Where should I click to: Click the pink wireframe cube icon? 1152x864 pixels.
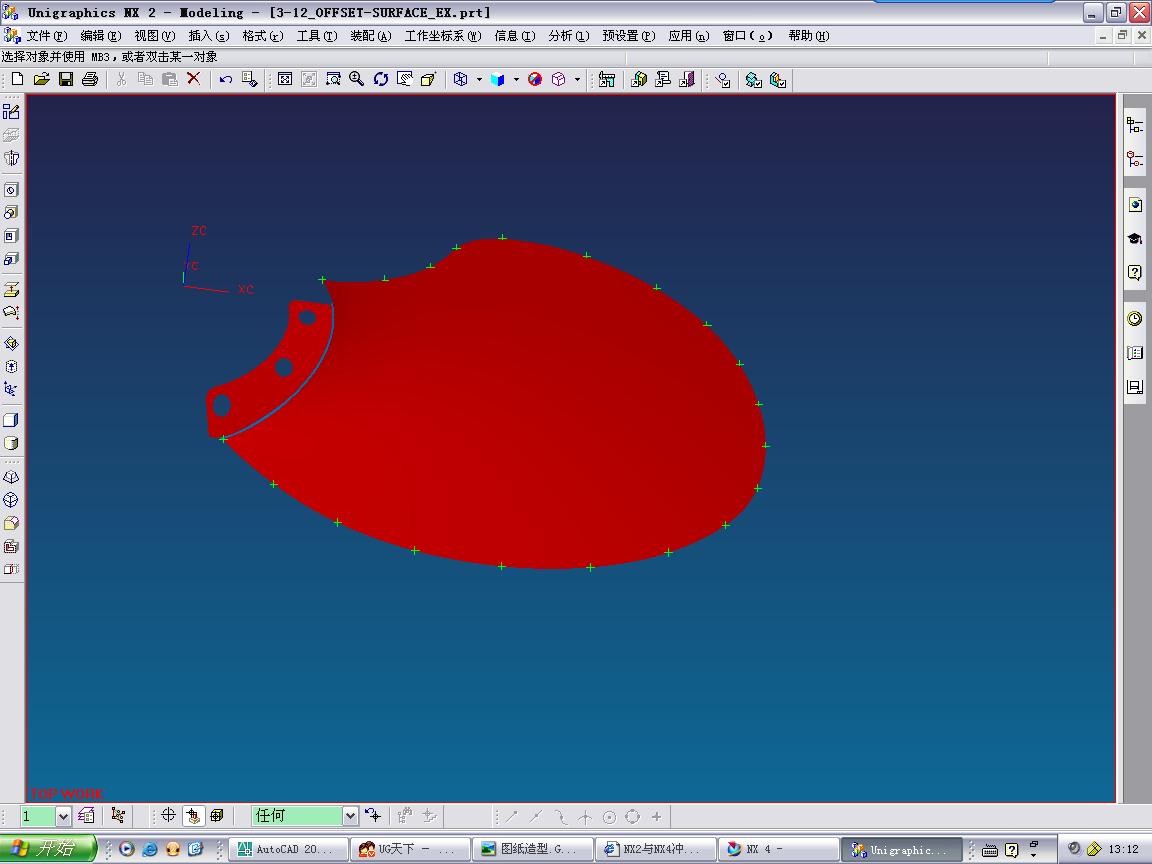[x=559, y=79]
